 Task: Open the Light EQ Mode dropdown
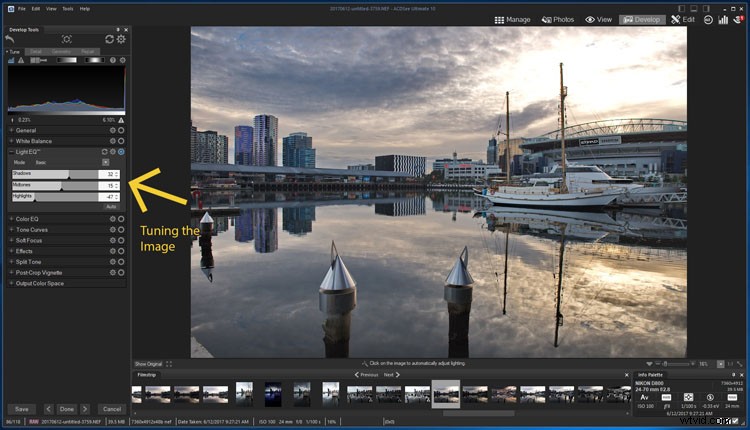click(x=106, y=163)
